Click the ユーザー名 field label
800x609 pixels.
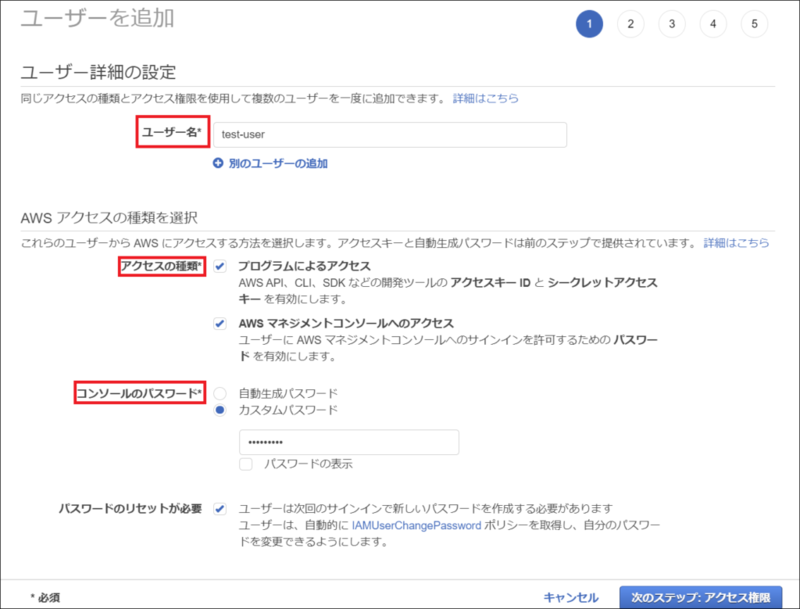tap(172, 132)
